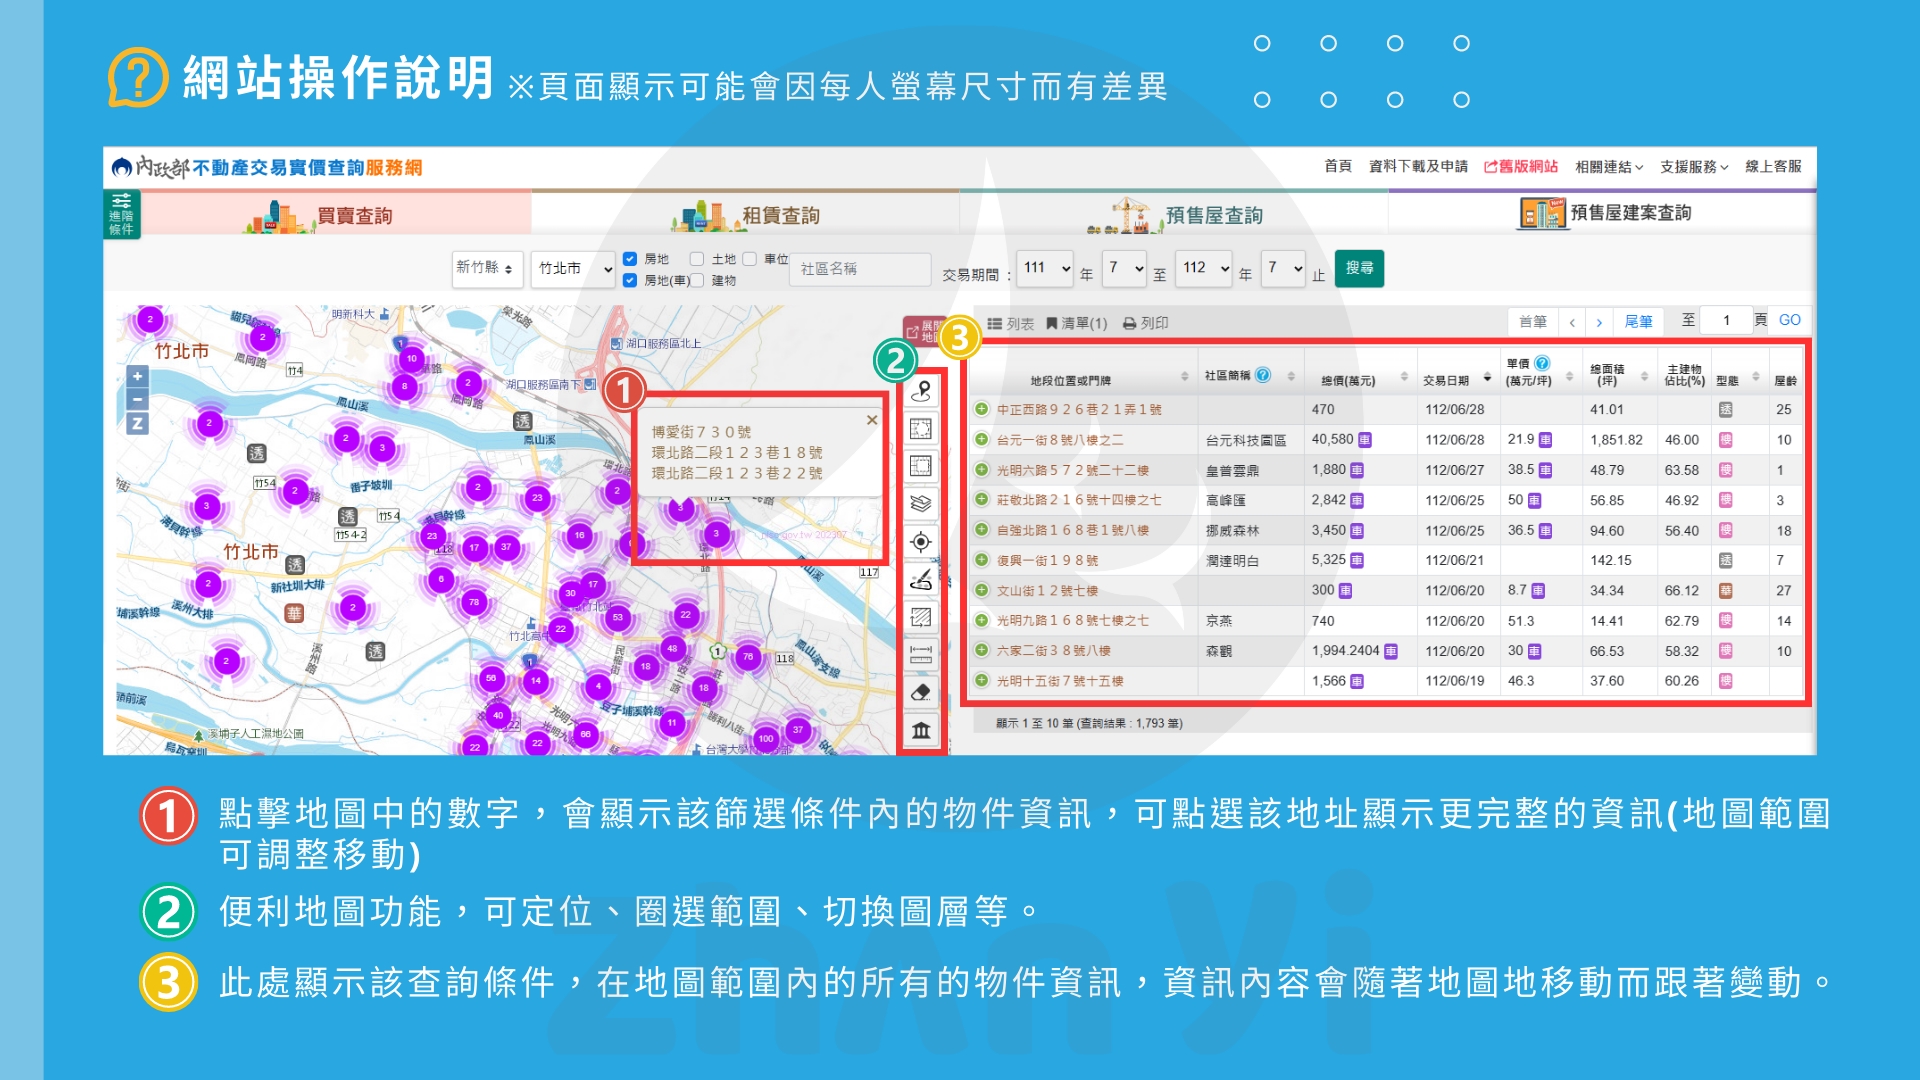Screen dimensions: 1920x1080
Task: Open the 線上客服 online support link
Action: [1773, 166]
